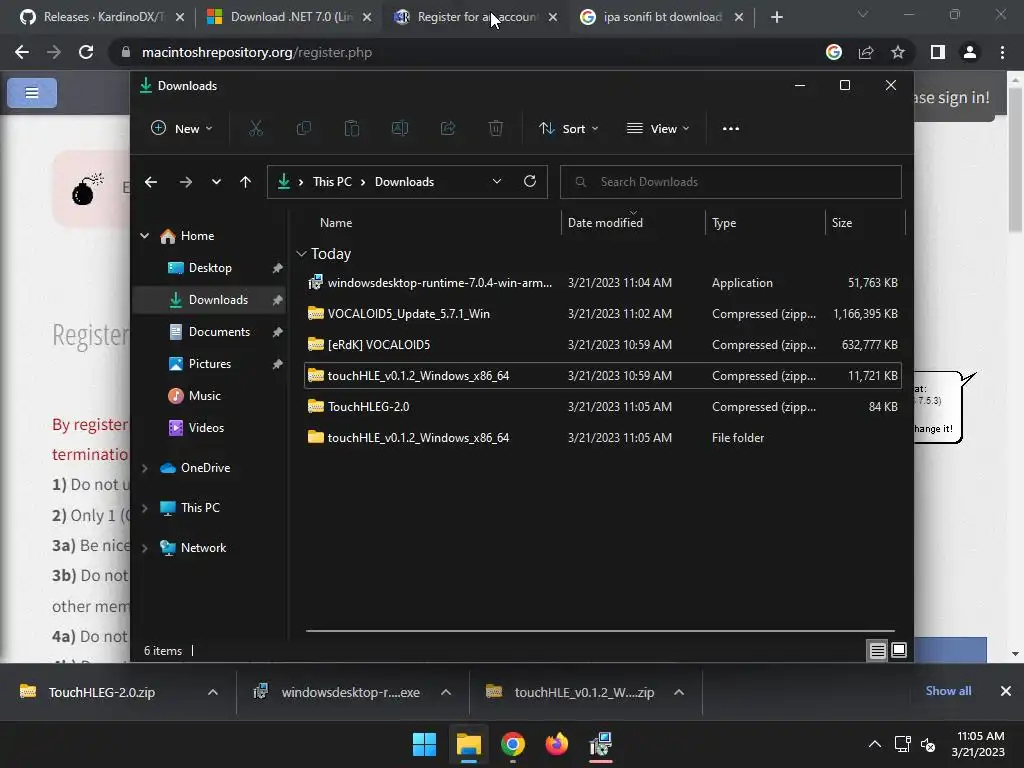Click Show all downloads link

point(948,691)
